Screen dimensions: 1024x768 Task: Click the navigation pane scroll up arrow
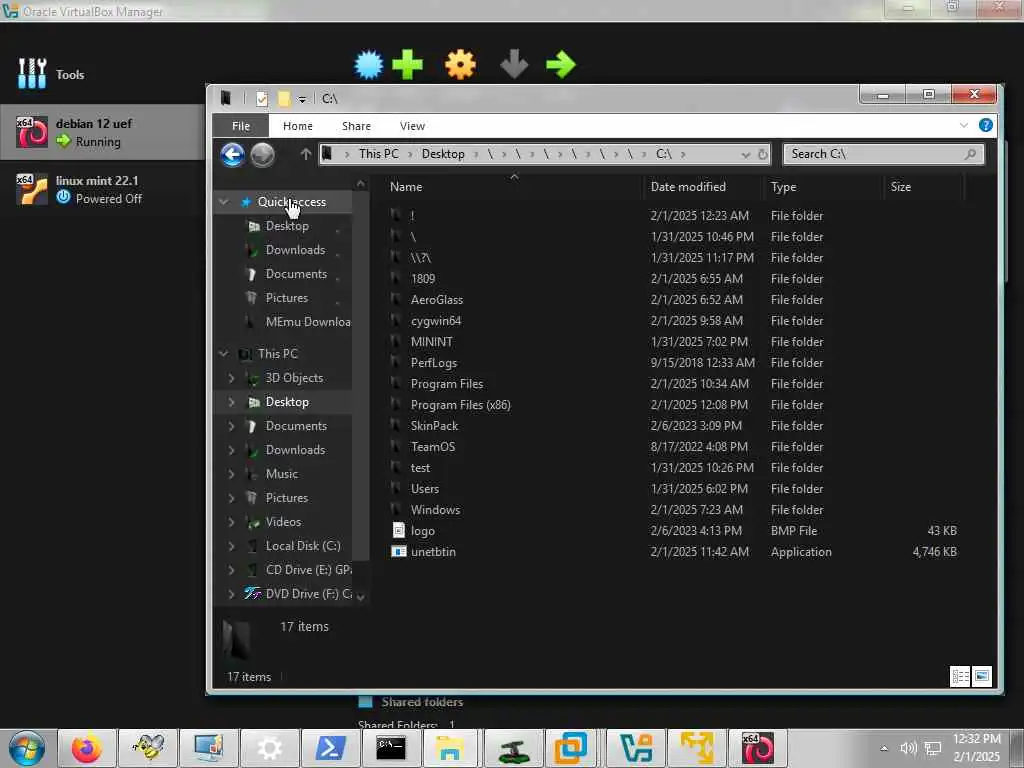[360, 185]
